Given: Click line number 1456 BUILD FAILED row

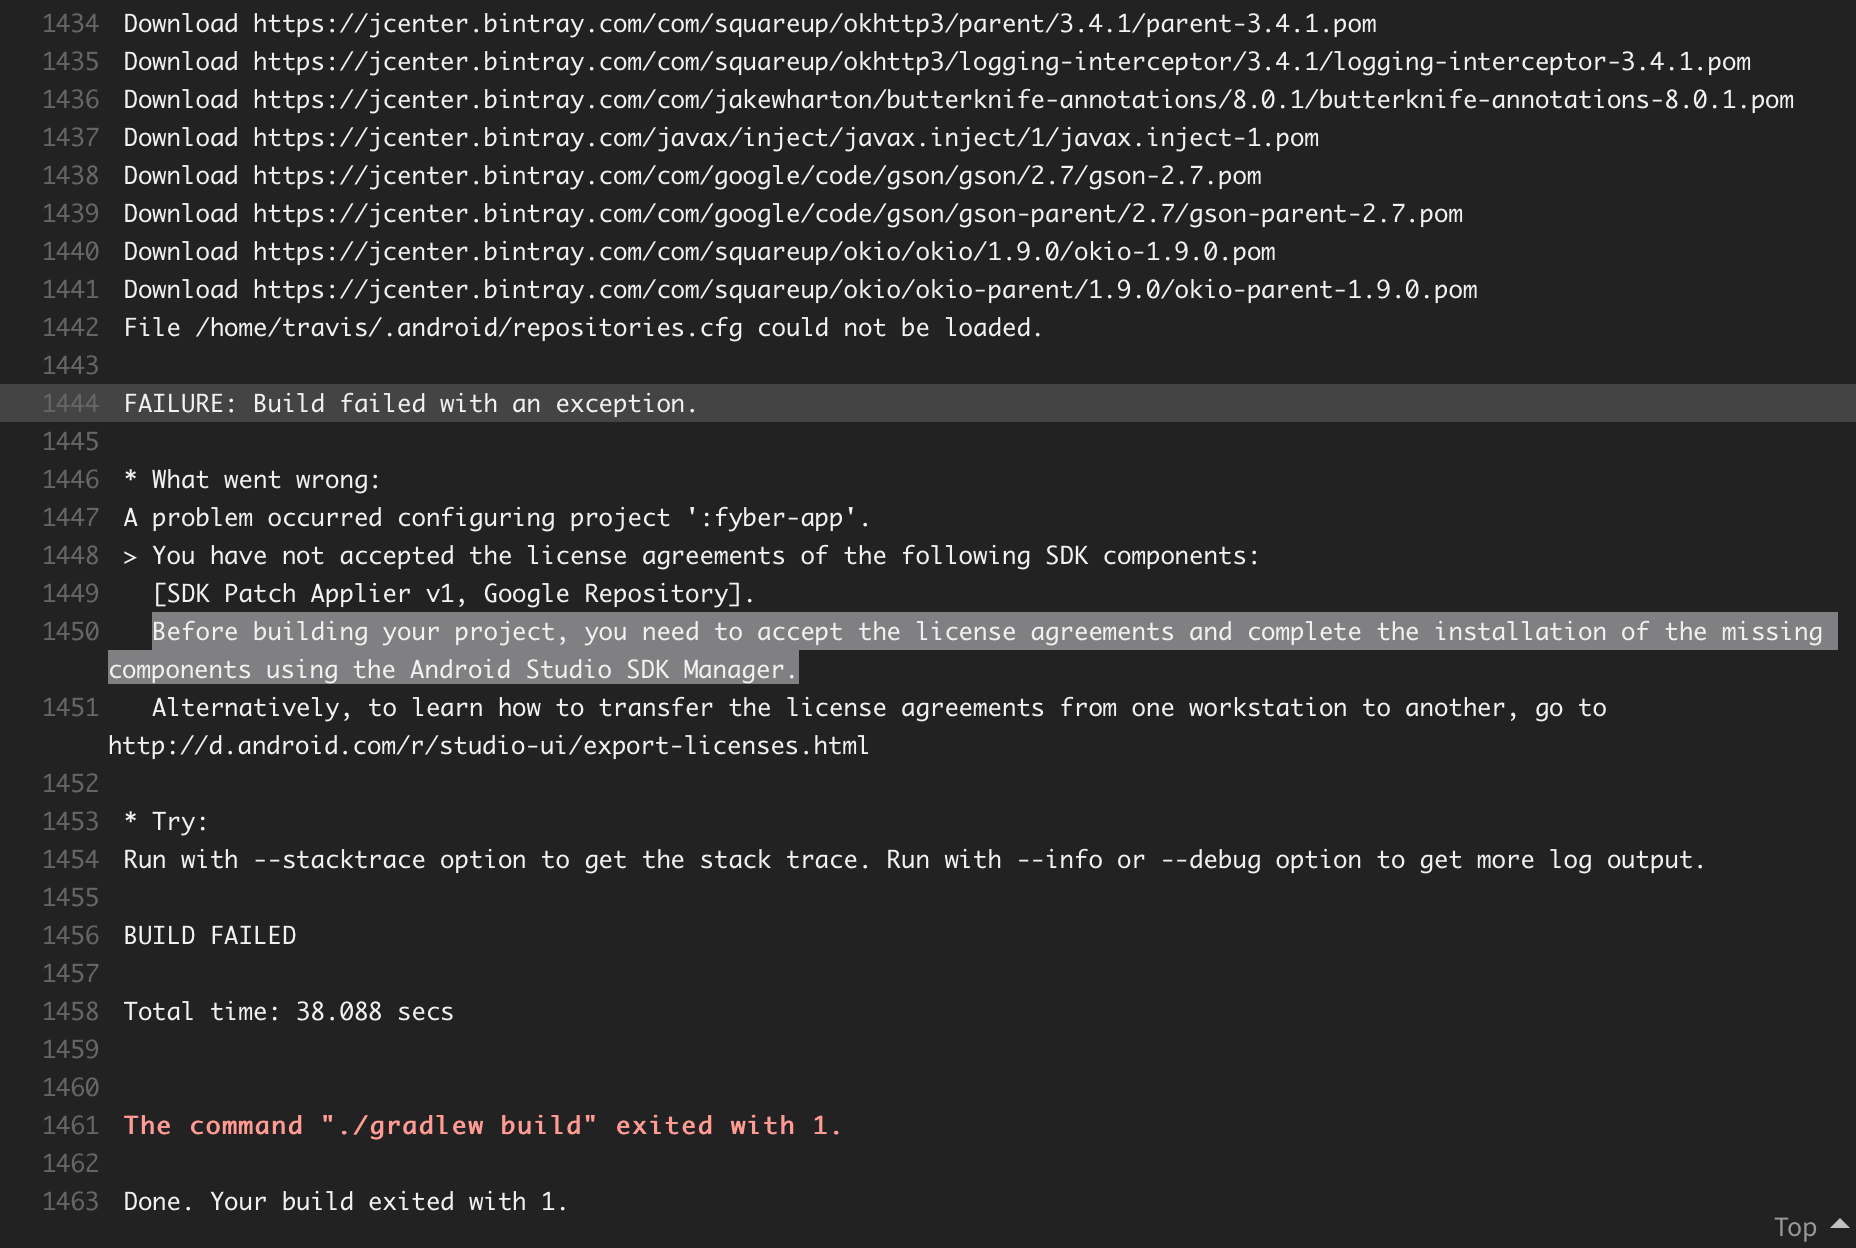Looking at the screenshot, I should [x=70, y=935].
